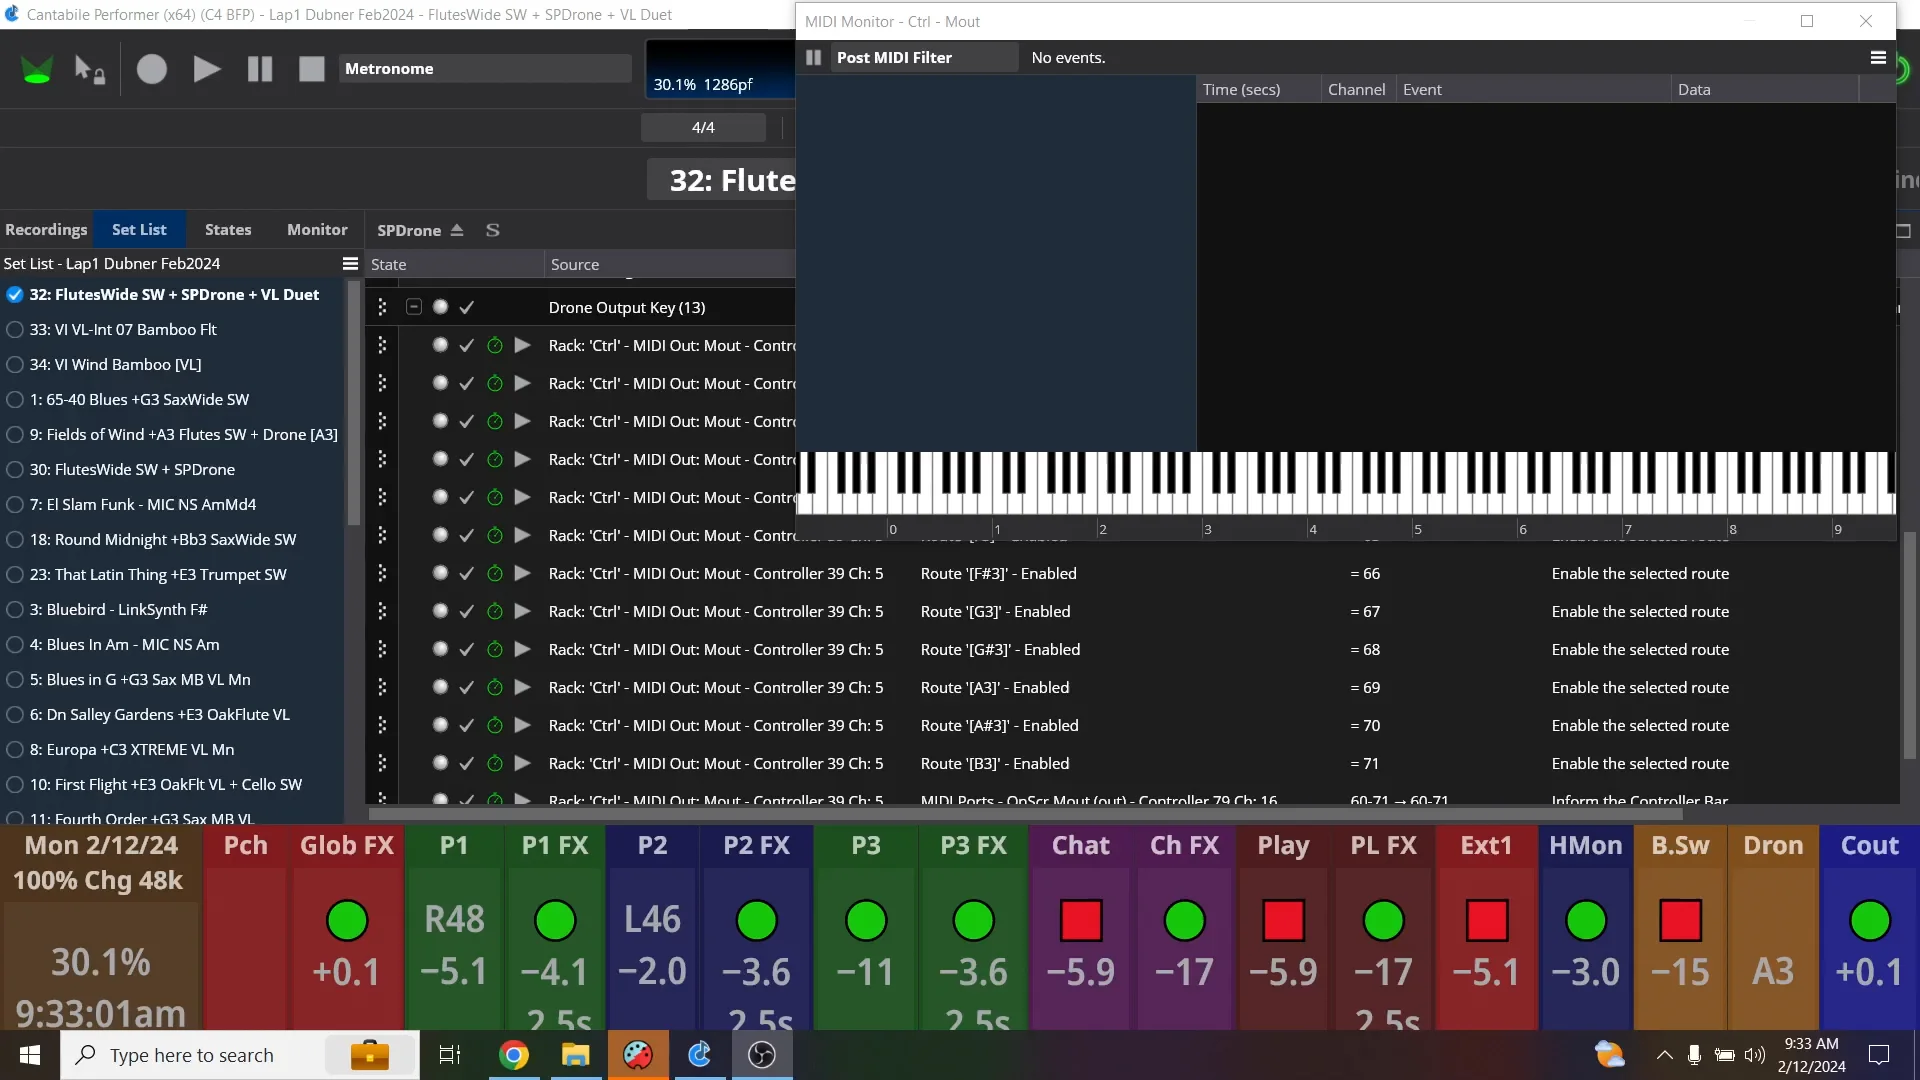Viewport: 1920px width, 1080px height.
Task: Click the timer icon on Route '[A3]' row
Action: pos(494,687)
